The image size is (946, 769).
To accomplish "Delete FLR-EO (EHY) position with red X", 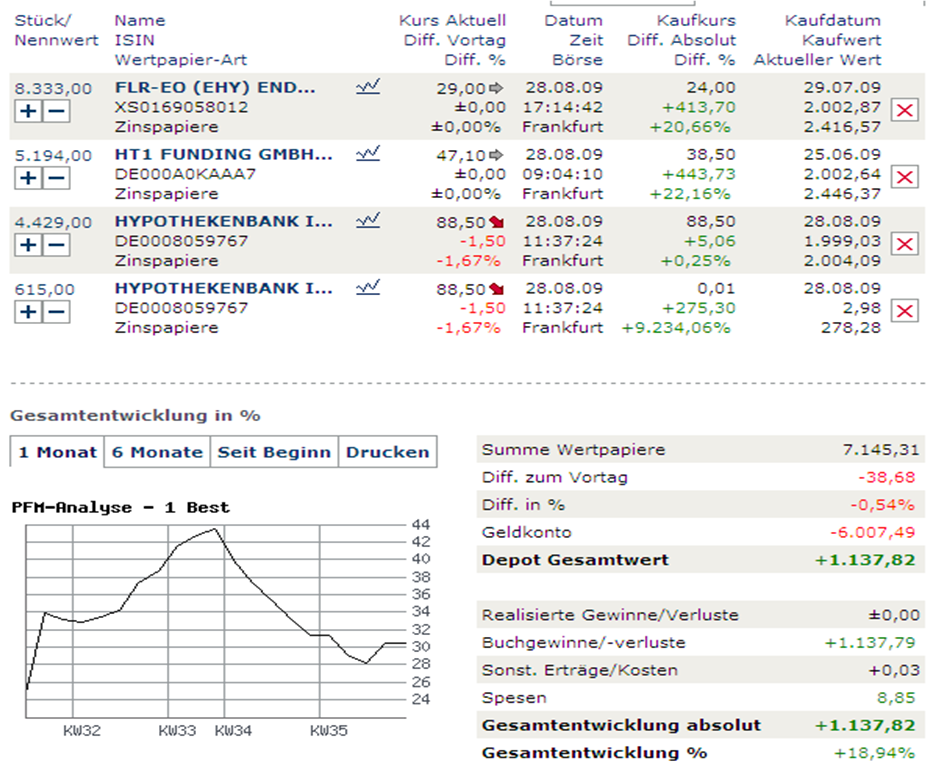I will (x=904, y=110).
